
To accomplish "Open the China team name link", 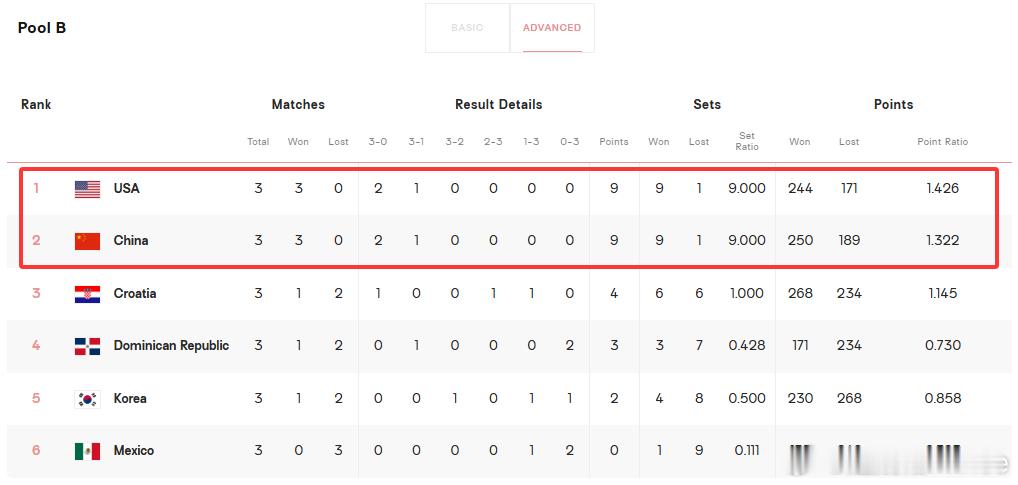I will coord(130,240).
